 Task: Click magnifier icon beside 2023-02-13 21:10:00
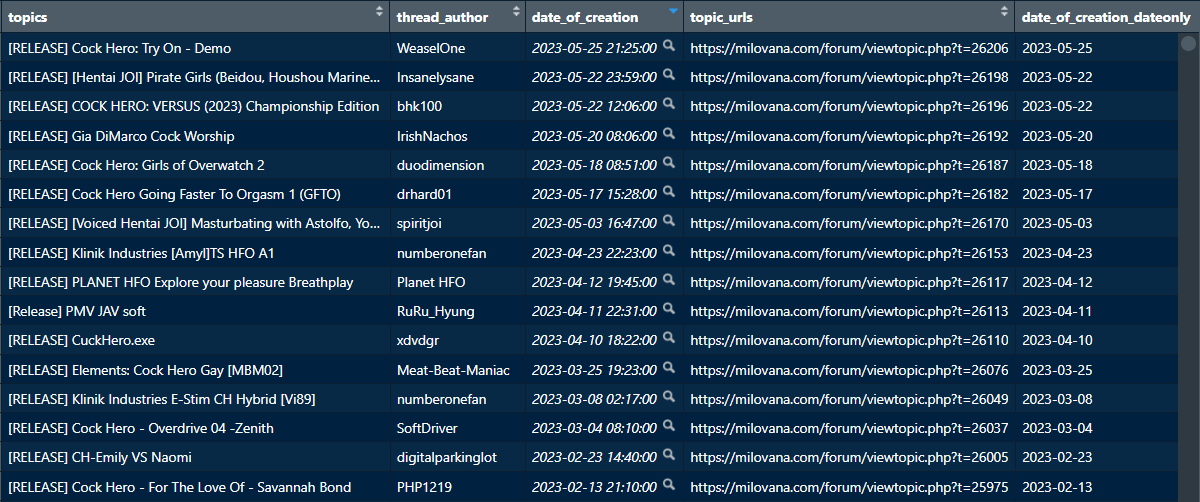[668, 486]
